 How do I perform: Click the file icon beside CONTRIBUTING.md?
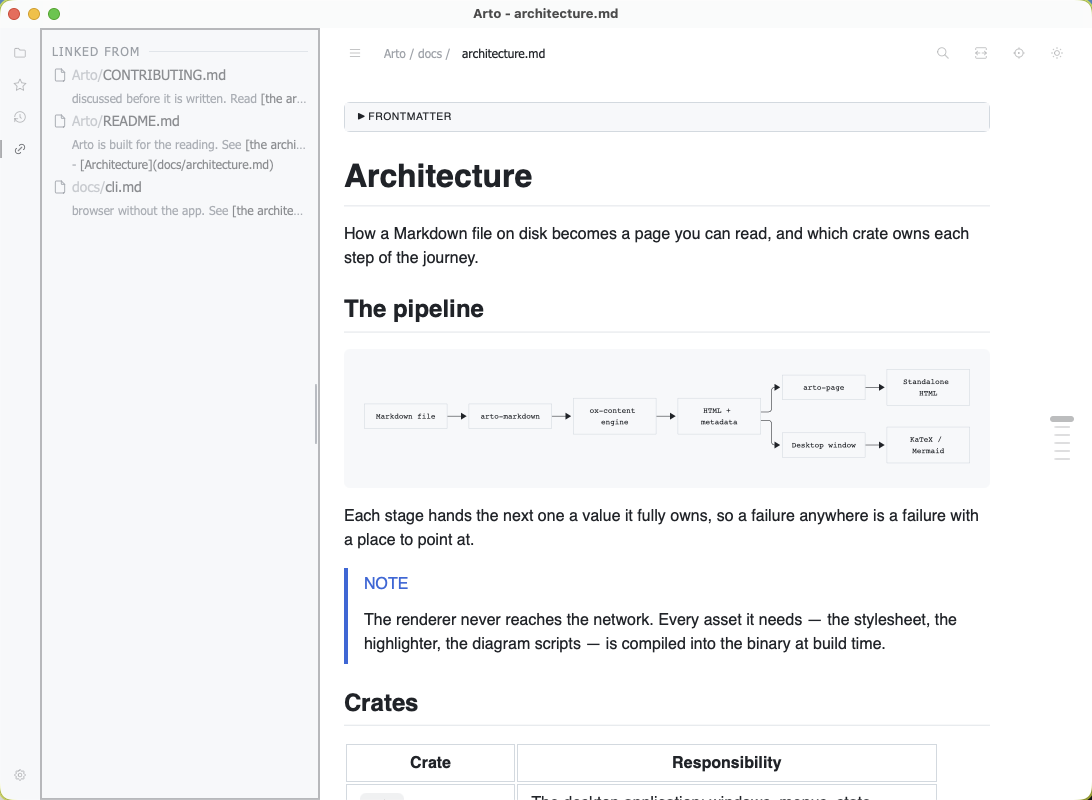[x=60, y=75]
